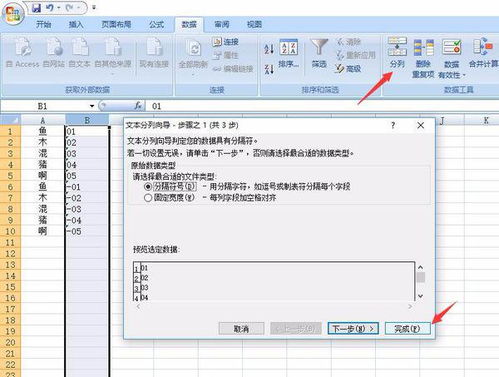
Task: Click the Finish (完成) button
Action: pyautogui.click(x=408, y=329)
